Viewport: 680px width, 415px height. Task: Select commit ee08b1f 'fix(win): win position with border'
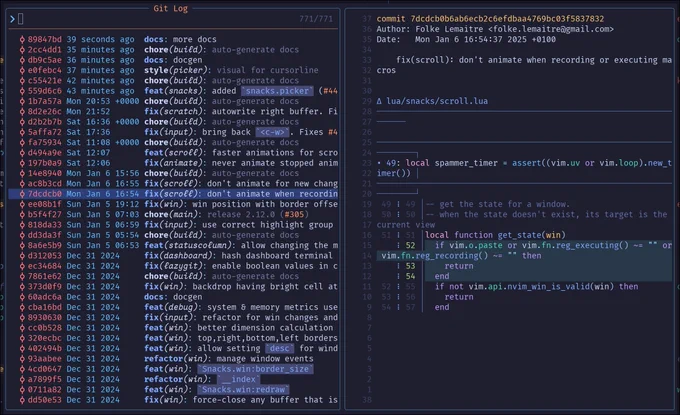point(173,204)
